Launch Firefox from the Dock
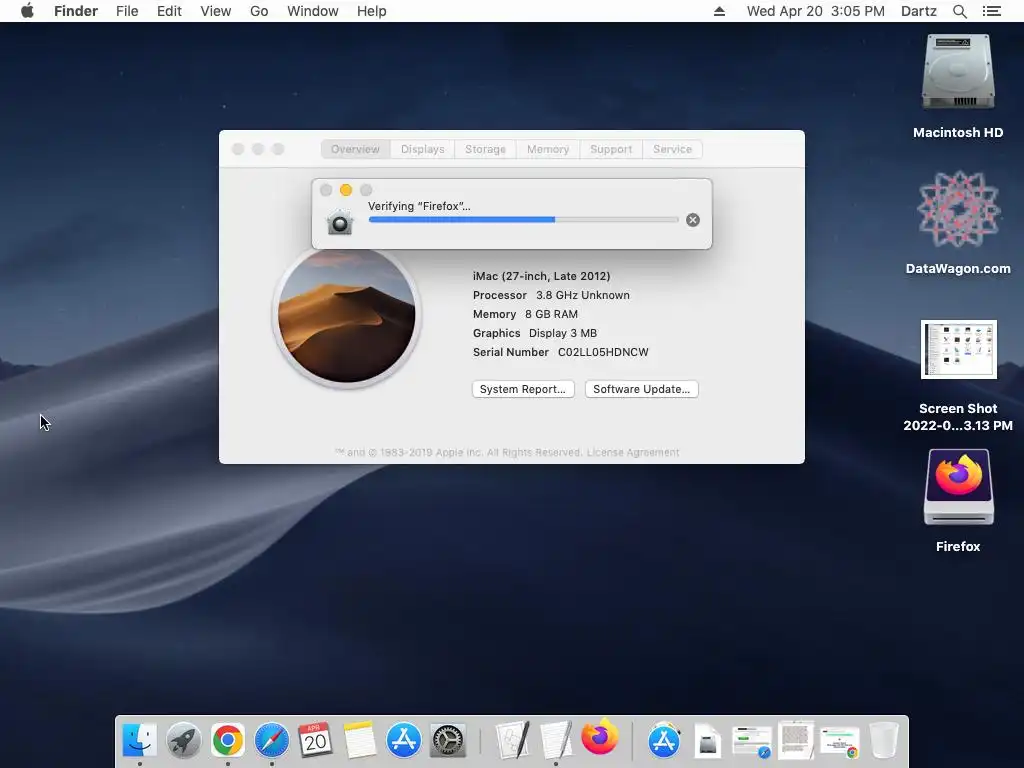This screenshot has width=1024, height=768. coord(600,738)
